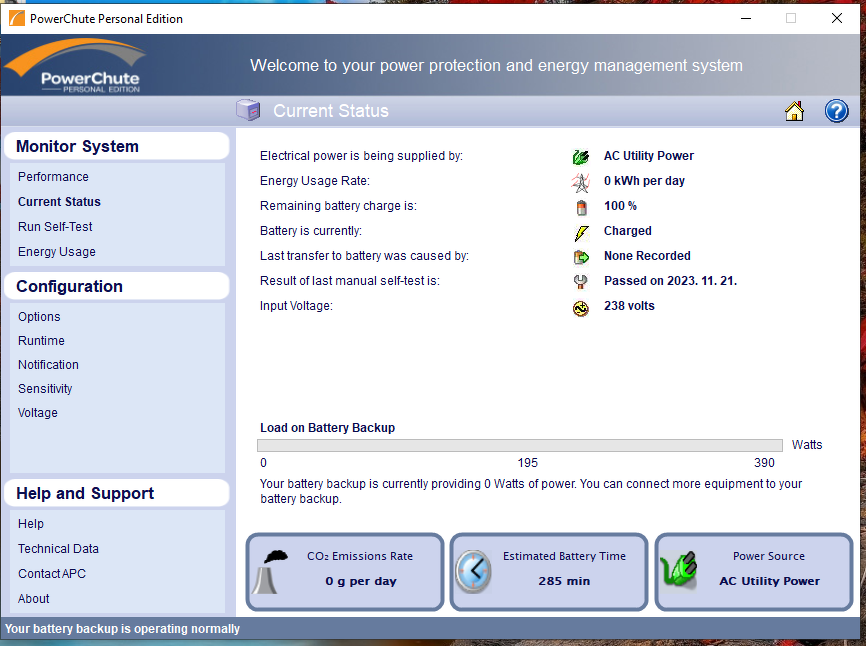Click the Power Source tile
This screenshot has width=866, height=646.
click(x=754, y=572)
